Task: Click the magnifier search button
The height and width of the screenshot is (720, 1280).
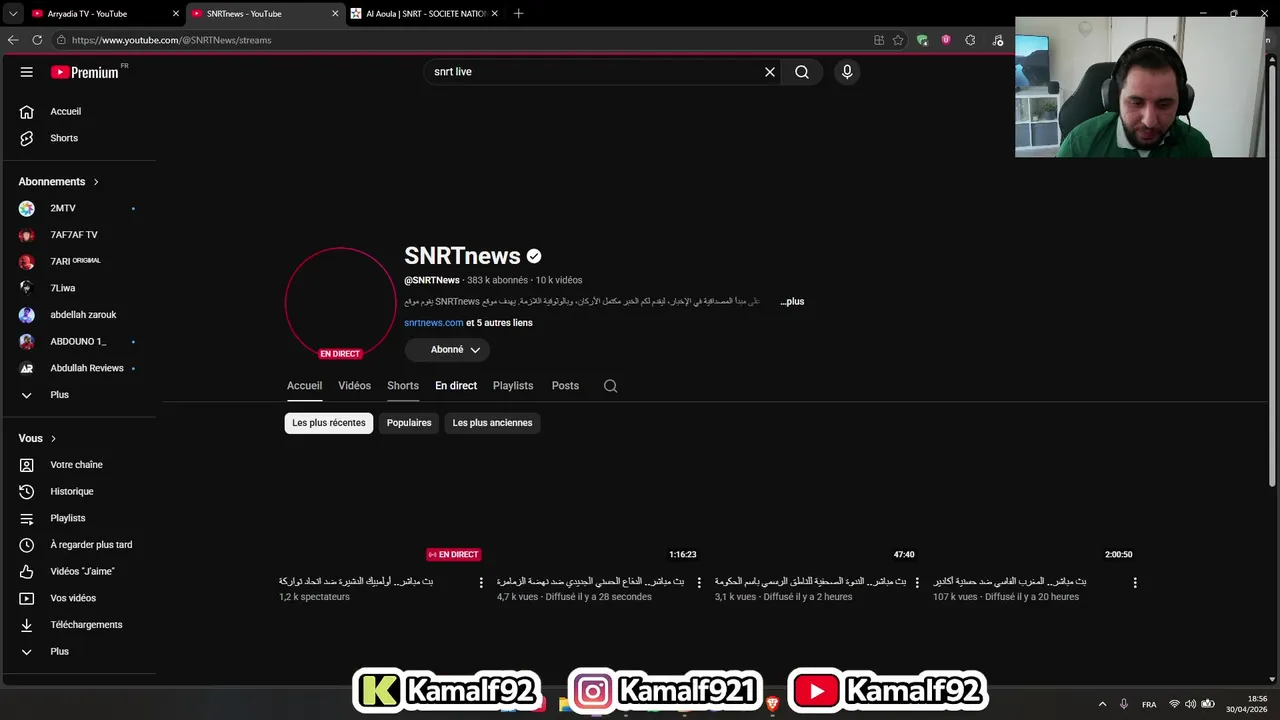Action: click(x=802, y=72)
